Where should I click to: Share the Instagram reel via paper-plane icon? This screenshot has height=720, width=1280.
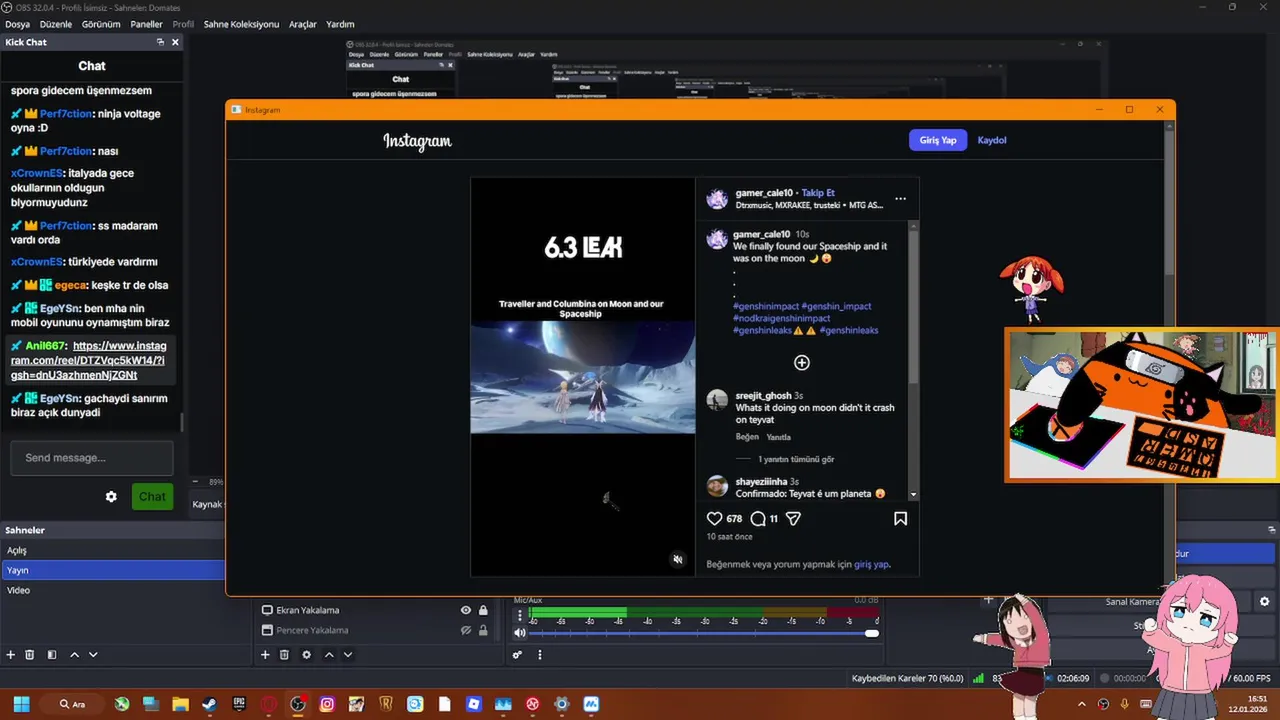(x=794, y=519)
